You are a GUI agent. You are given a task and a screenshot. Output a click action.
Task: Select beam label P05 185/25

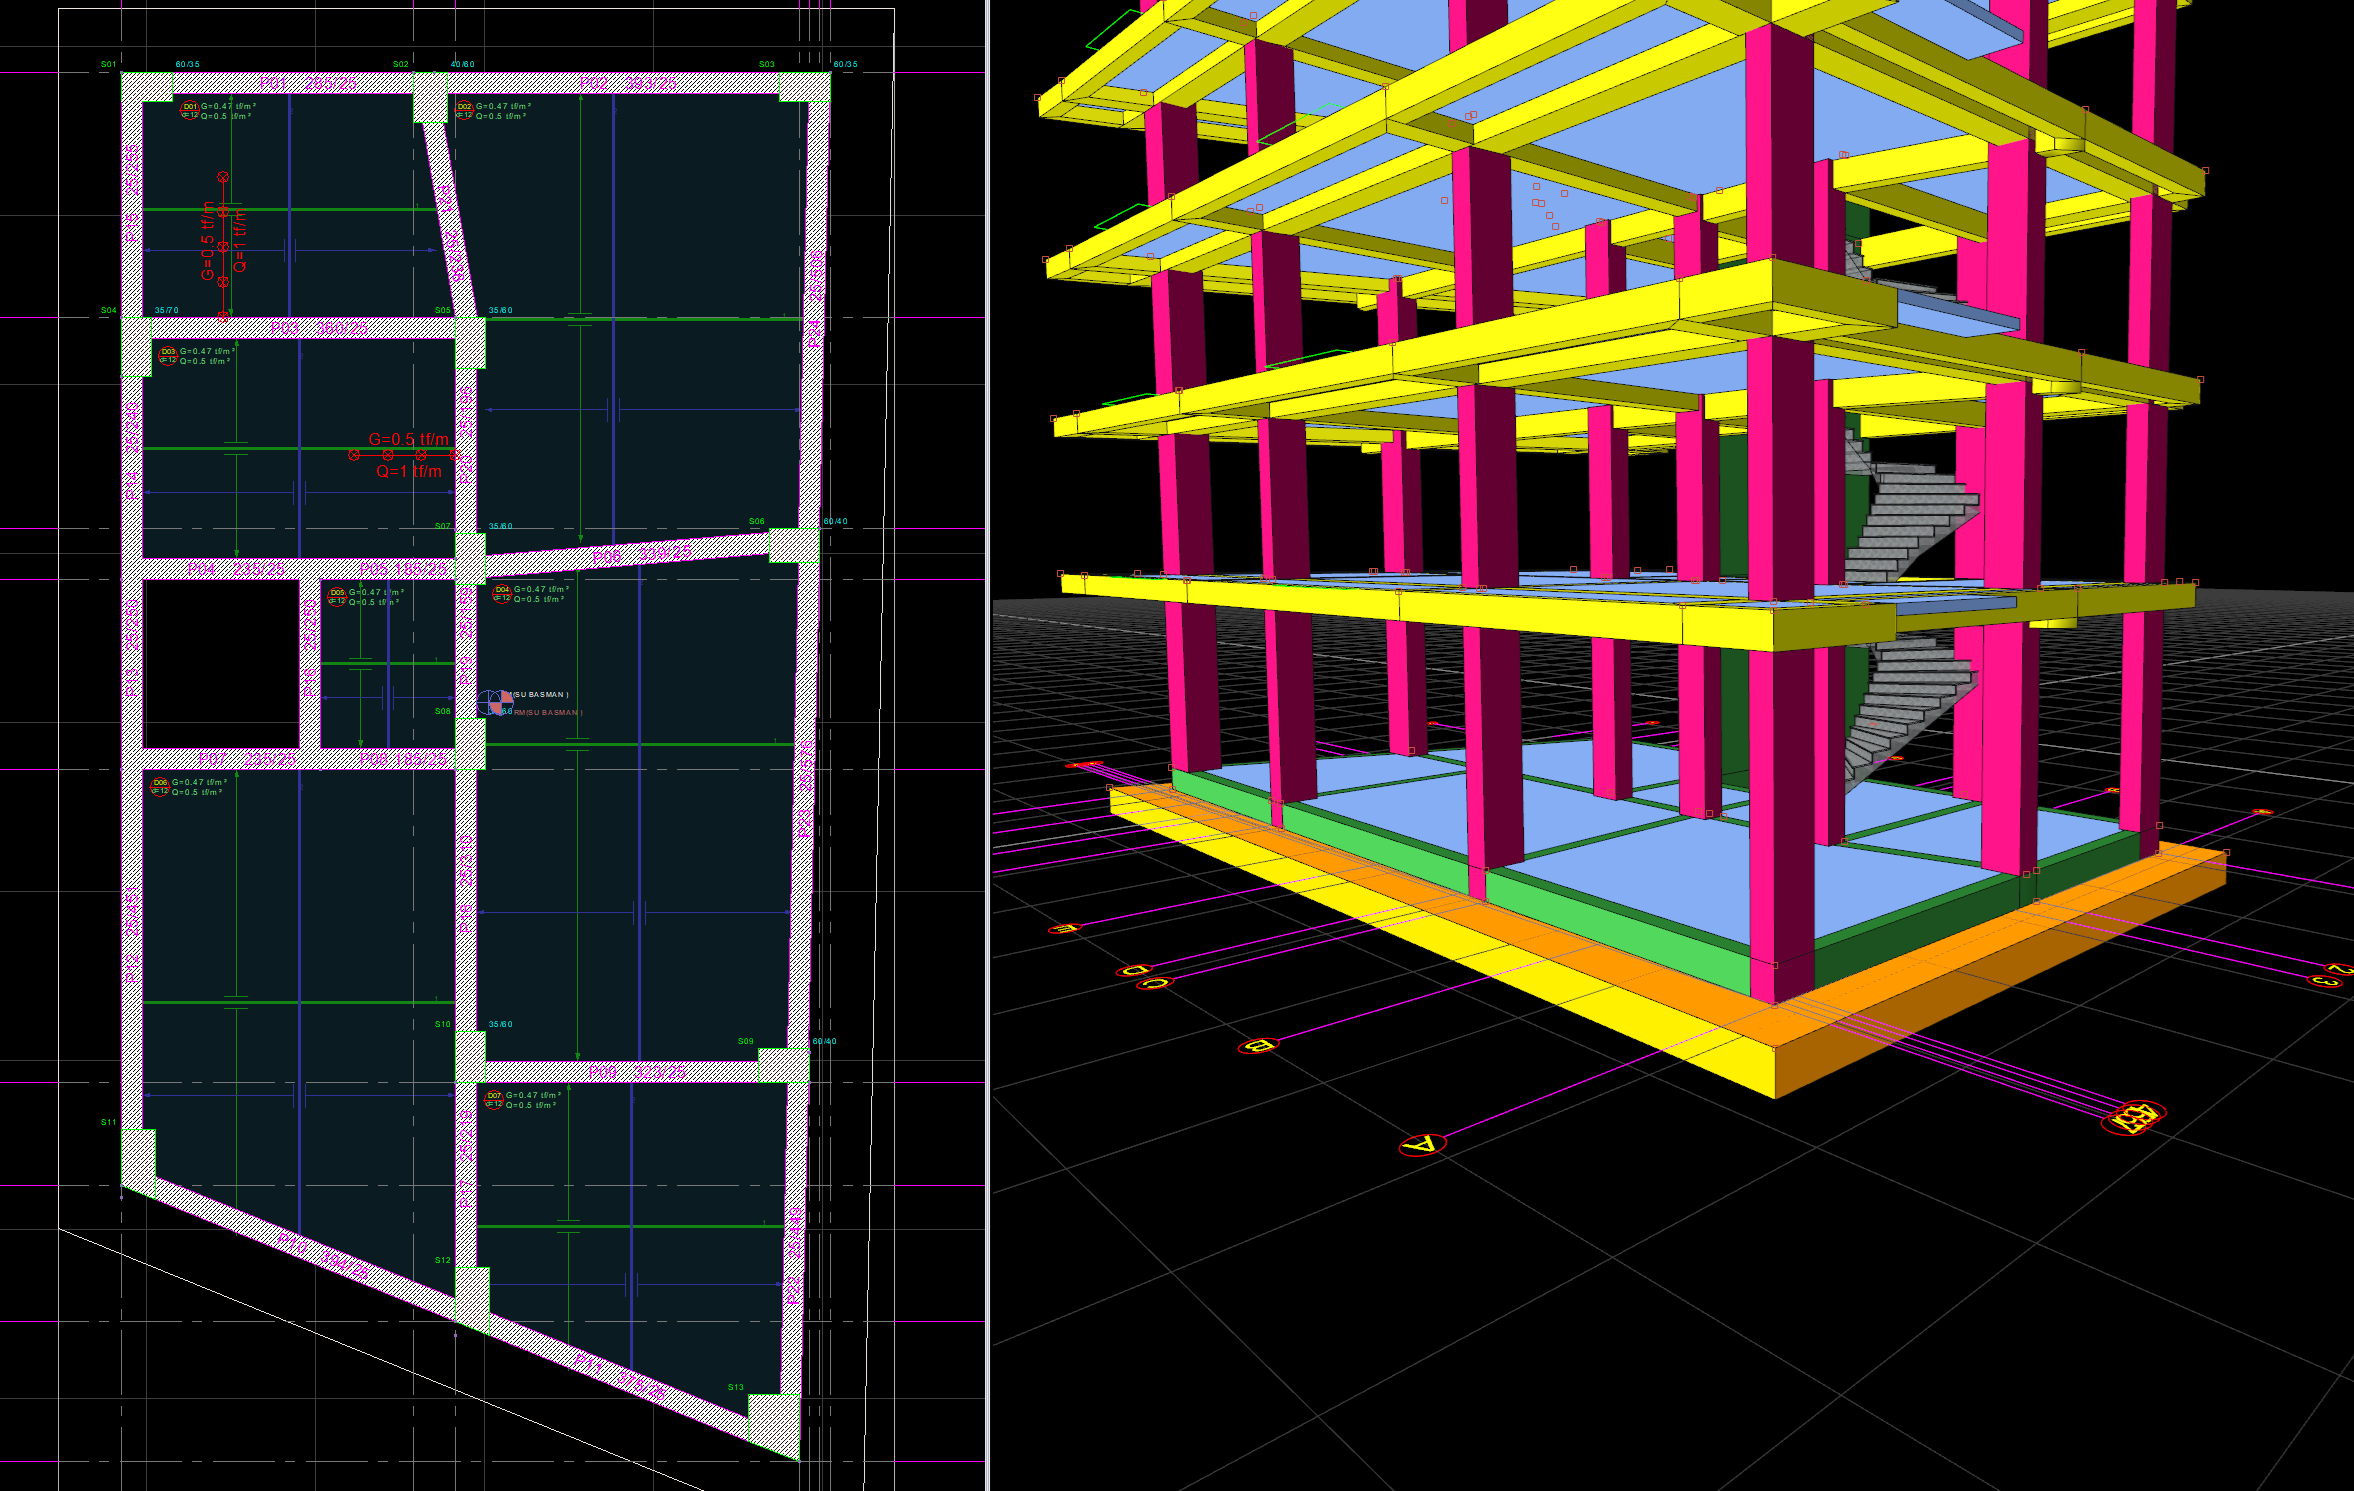point(403,568)
